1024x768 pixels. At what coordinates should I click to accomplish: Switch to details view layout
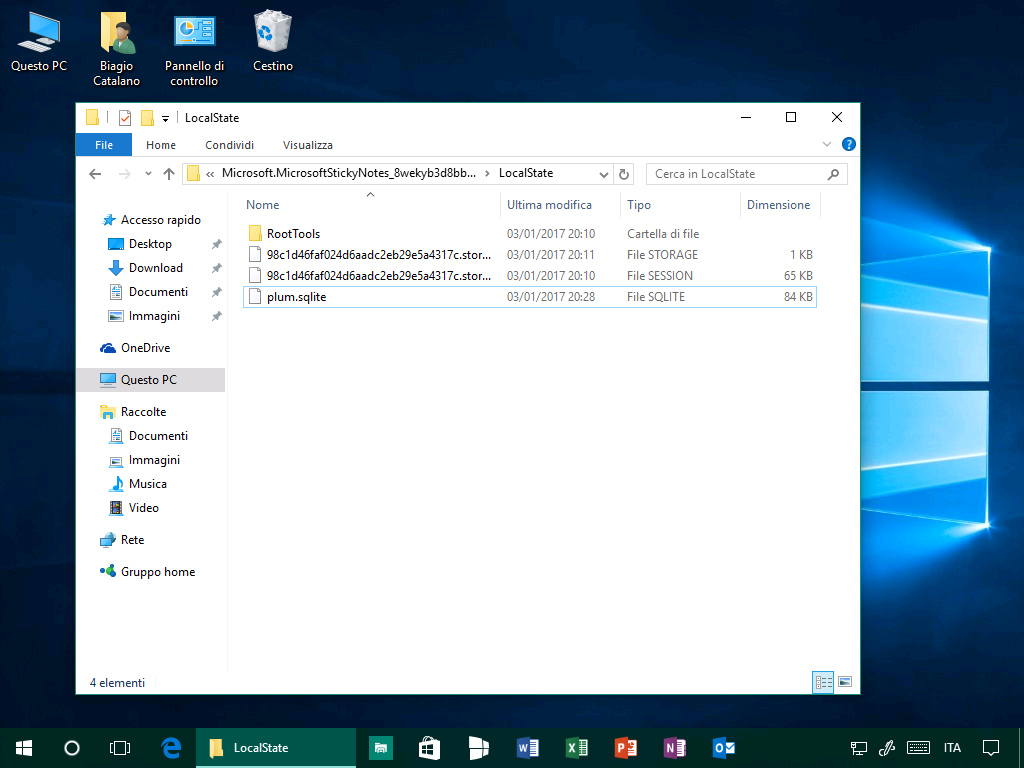click(x=824, y=682)
